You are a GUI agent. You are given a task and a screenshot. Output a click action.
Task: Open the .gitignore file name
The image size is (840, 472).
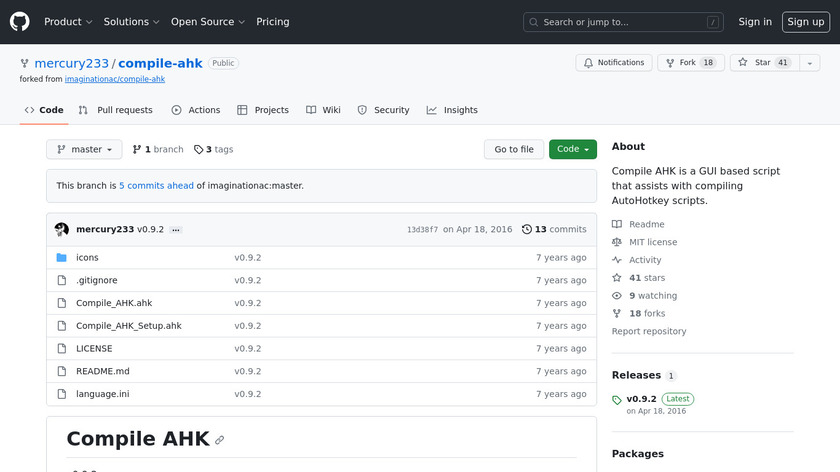click(96, 280)
